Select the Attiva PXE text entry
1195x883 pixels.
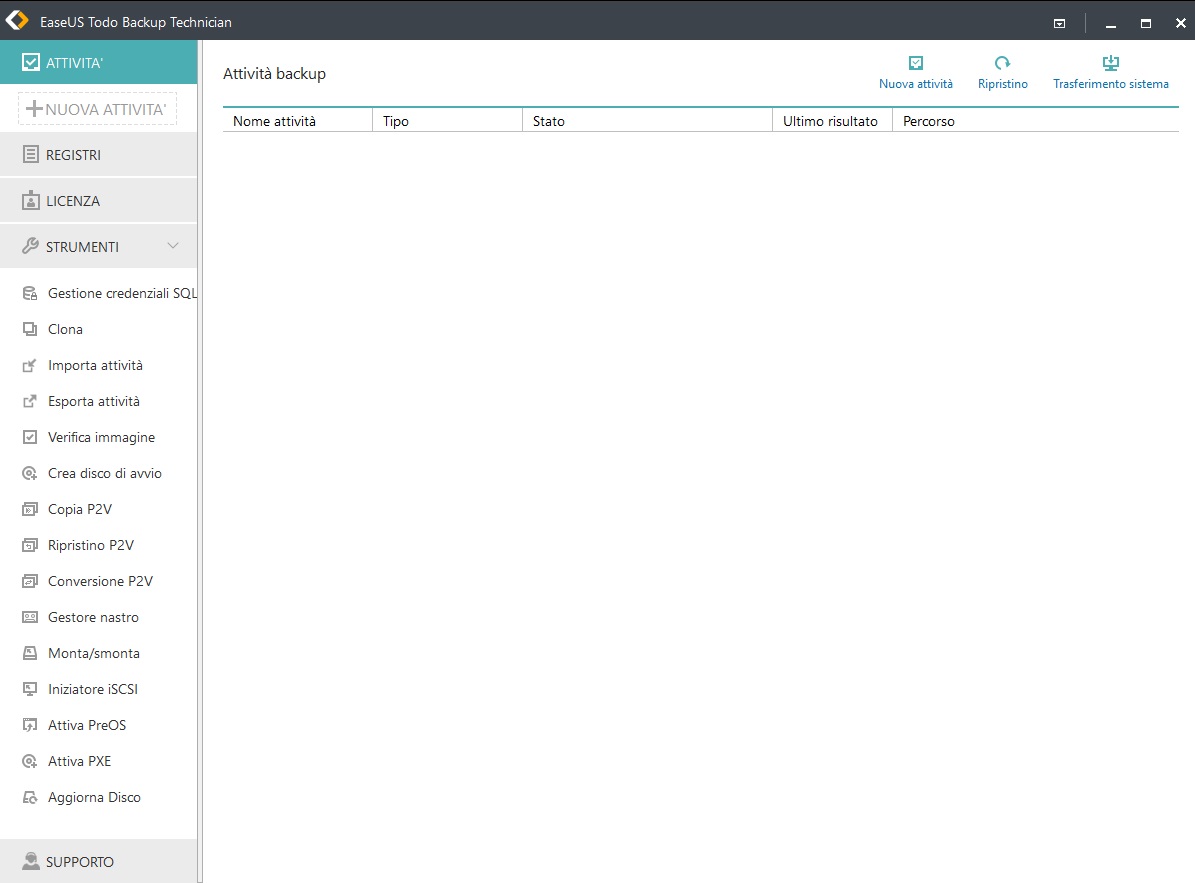point(79,761)
